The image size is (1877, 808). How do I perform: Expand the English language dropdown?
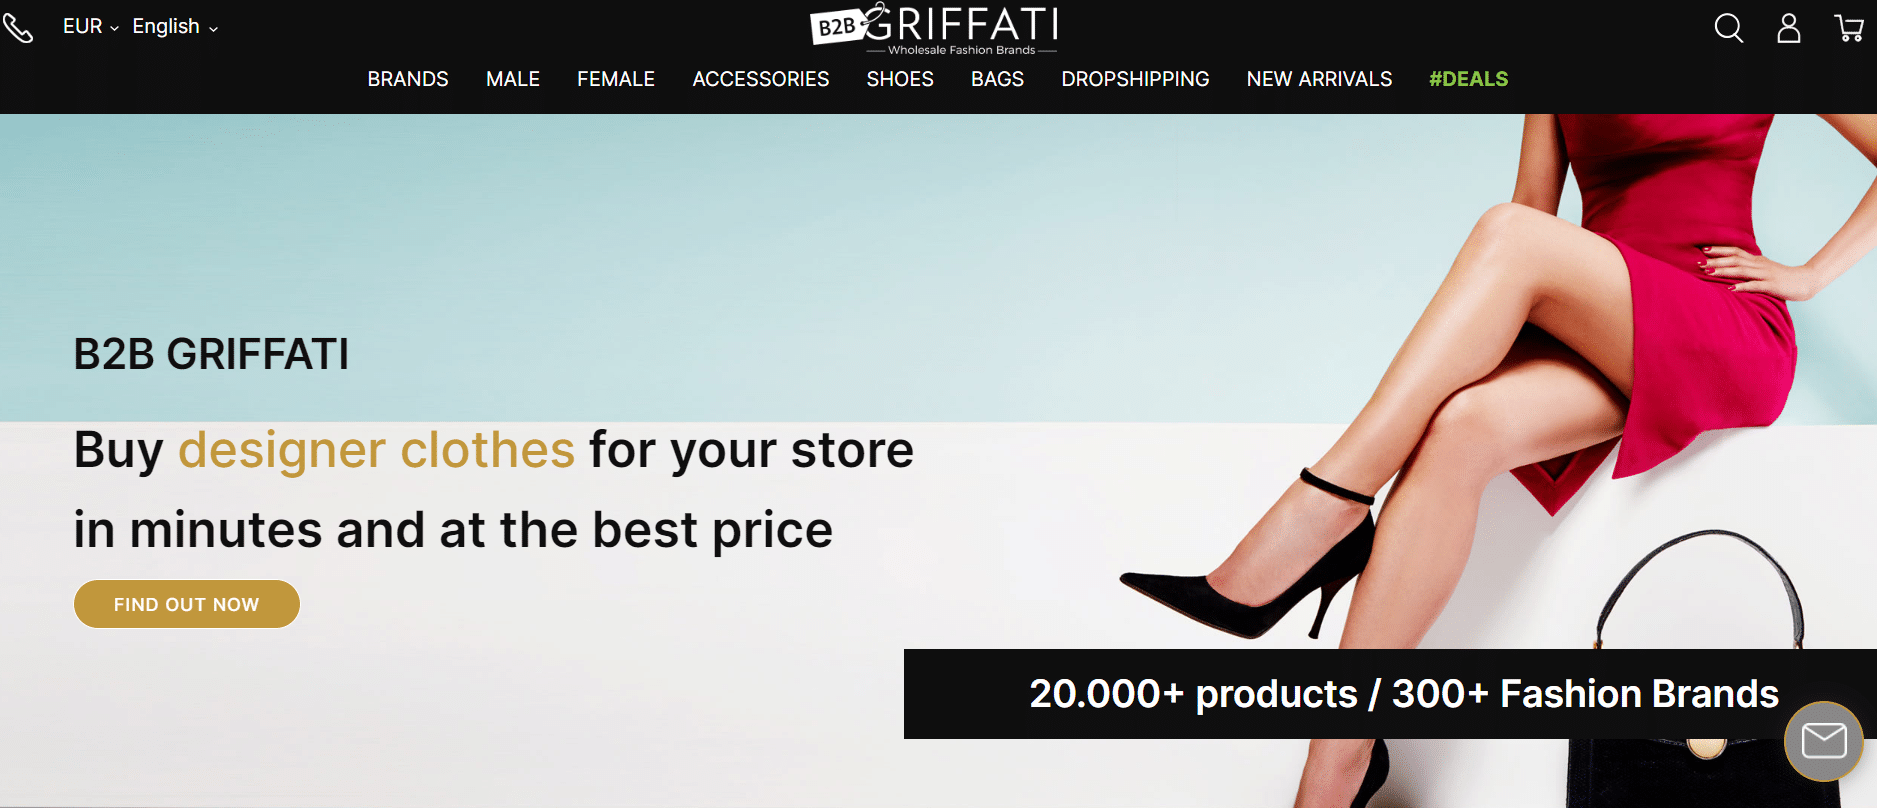pyautogui.click(x=175, y=27)
